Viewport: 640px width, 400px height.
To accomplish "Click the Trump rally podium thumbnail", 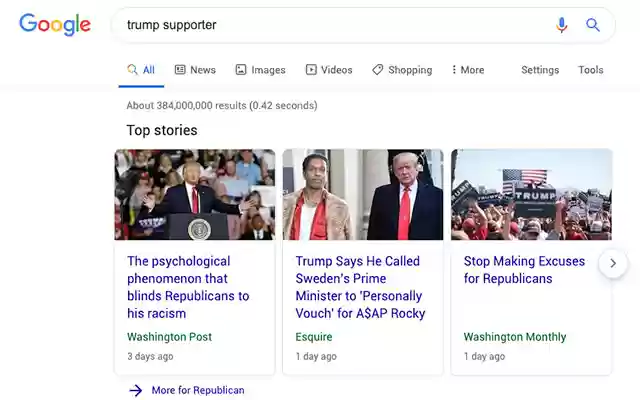I will coord(195,195).
